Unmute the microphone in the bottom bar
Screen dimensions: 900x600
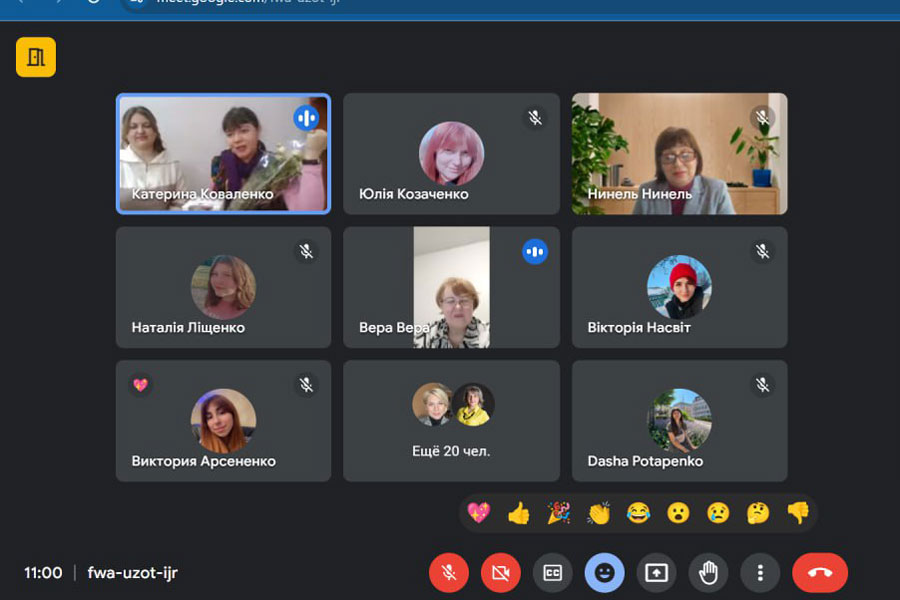pos(449,572)
